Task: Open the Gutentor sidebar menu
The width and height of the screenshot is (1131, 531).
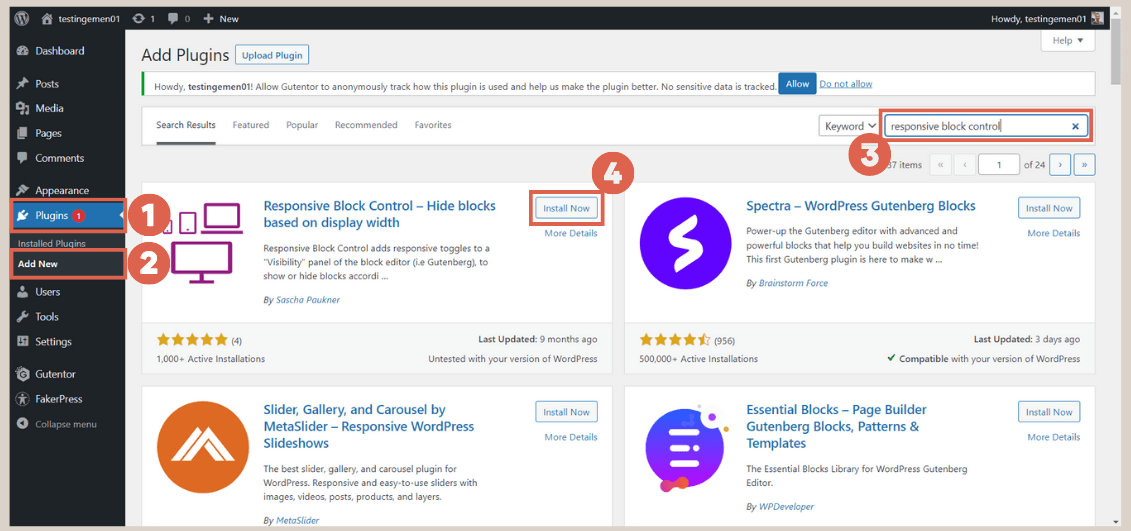Action: click(x=55, y=374)
